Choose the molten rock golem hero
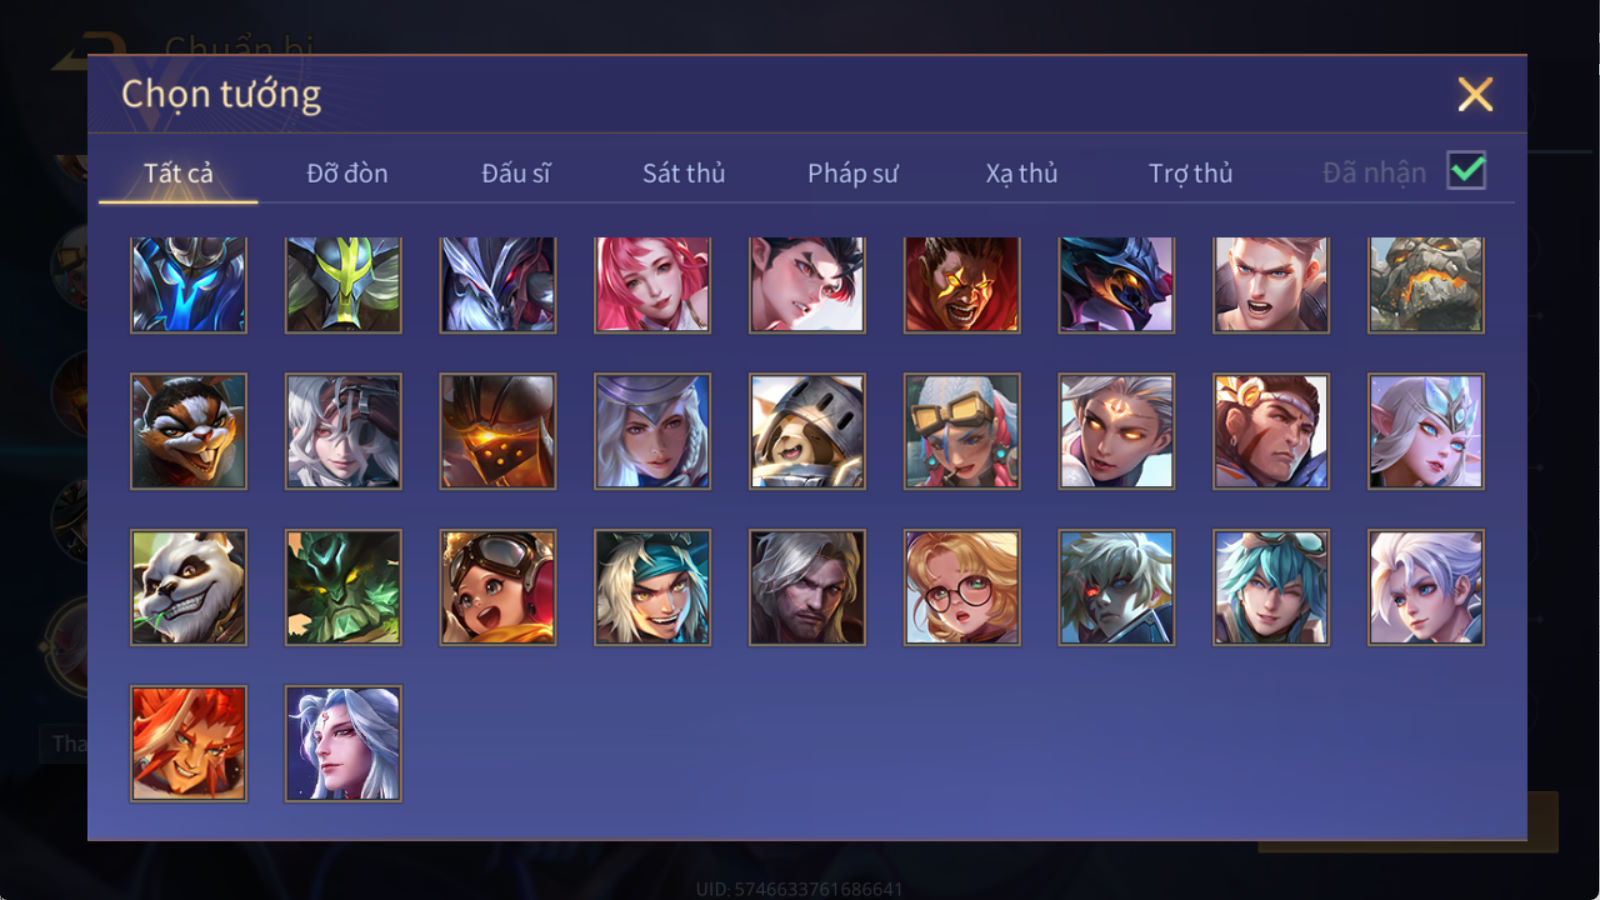 click(1426, 285)
